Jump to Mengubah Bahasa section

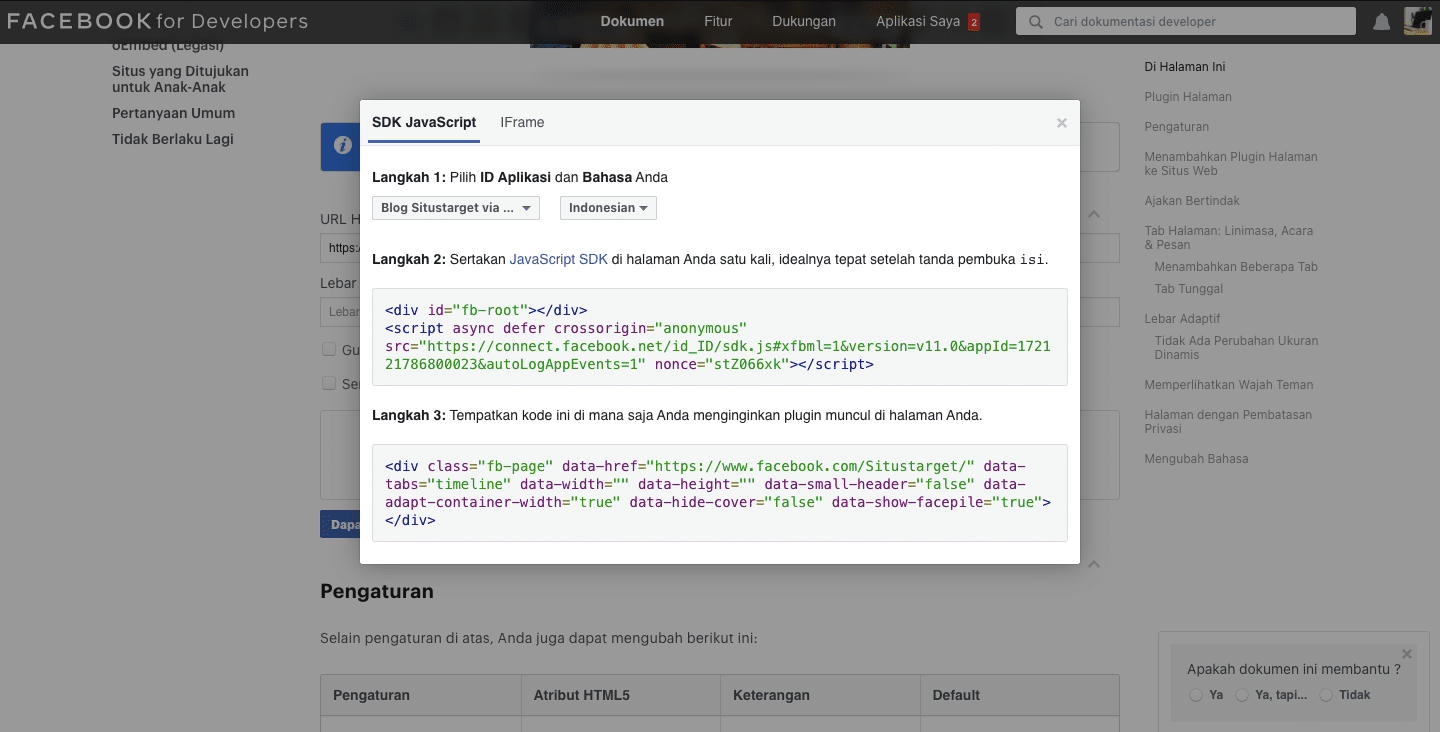coord(1196,459)
